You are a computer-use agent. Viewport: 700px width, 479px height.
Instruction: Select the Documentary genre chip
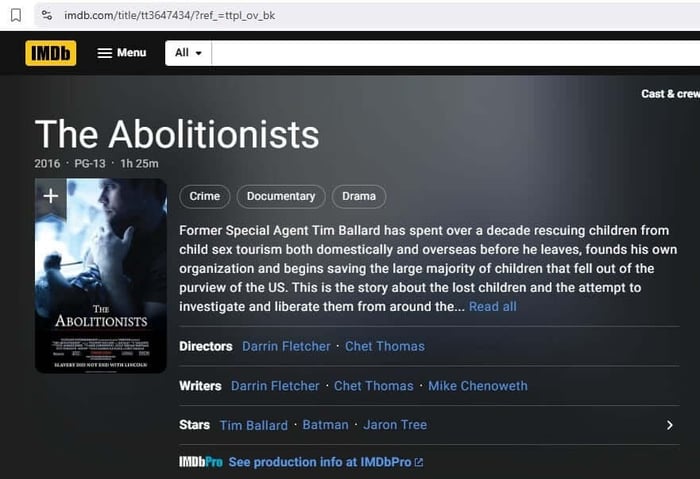pyautogui.click(x=281, y=196)
